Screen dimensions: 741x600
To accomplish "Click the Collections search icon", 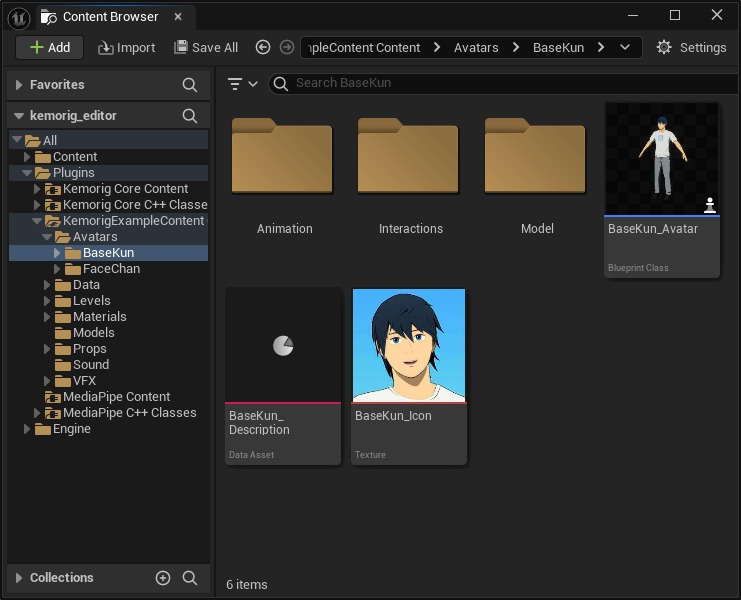I will pyautogui.click(x=190, y=578).
